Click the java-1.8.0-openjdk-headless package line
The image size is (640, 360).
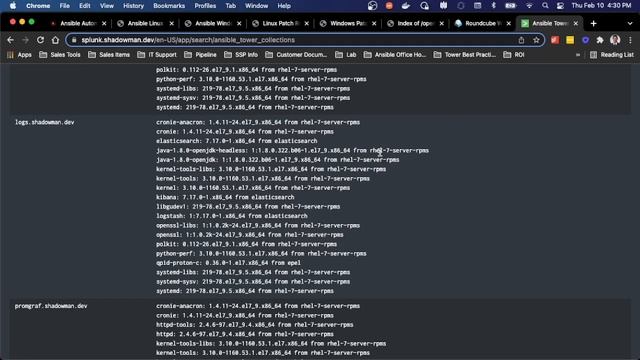coord(292,150)
